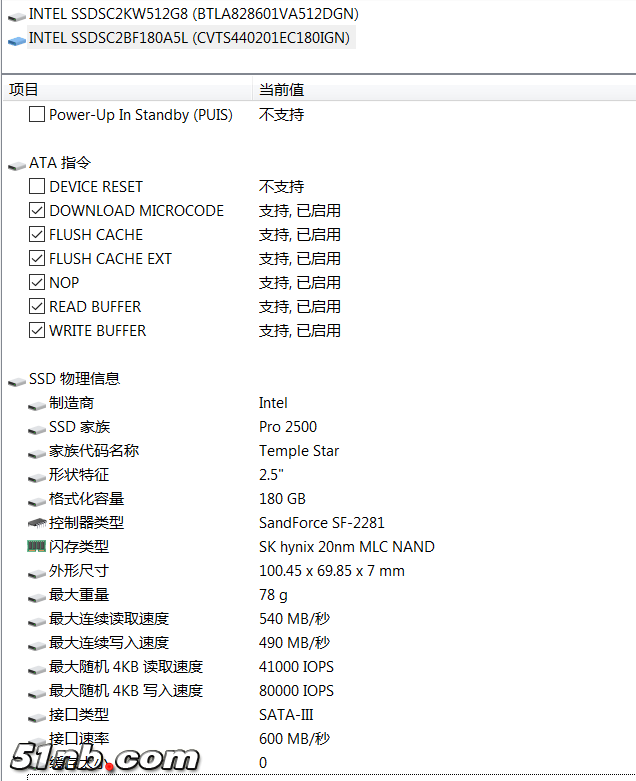Viewport: 636px width, 781px height.
Task: Click the icon beside 最大连续读取速度
Action: click(37, 621)
